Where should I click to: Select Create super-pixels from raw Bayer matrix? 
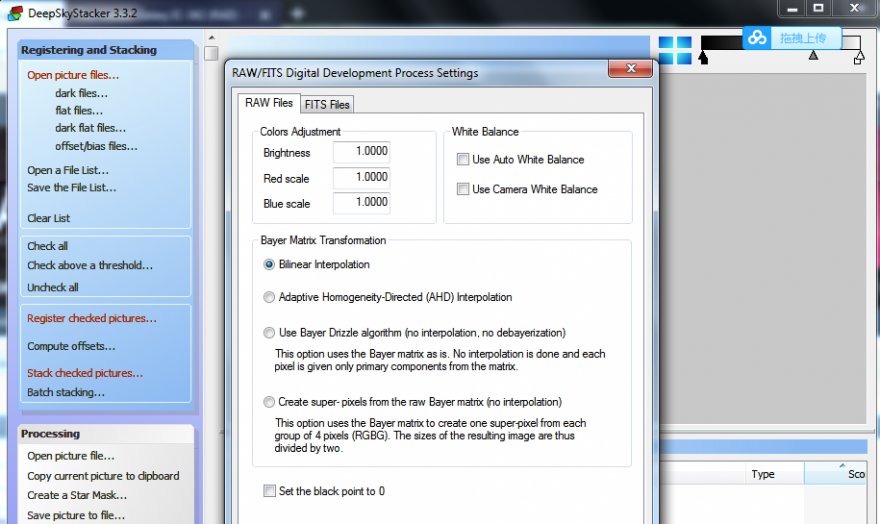[x=269, y=402]
